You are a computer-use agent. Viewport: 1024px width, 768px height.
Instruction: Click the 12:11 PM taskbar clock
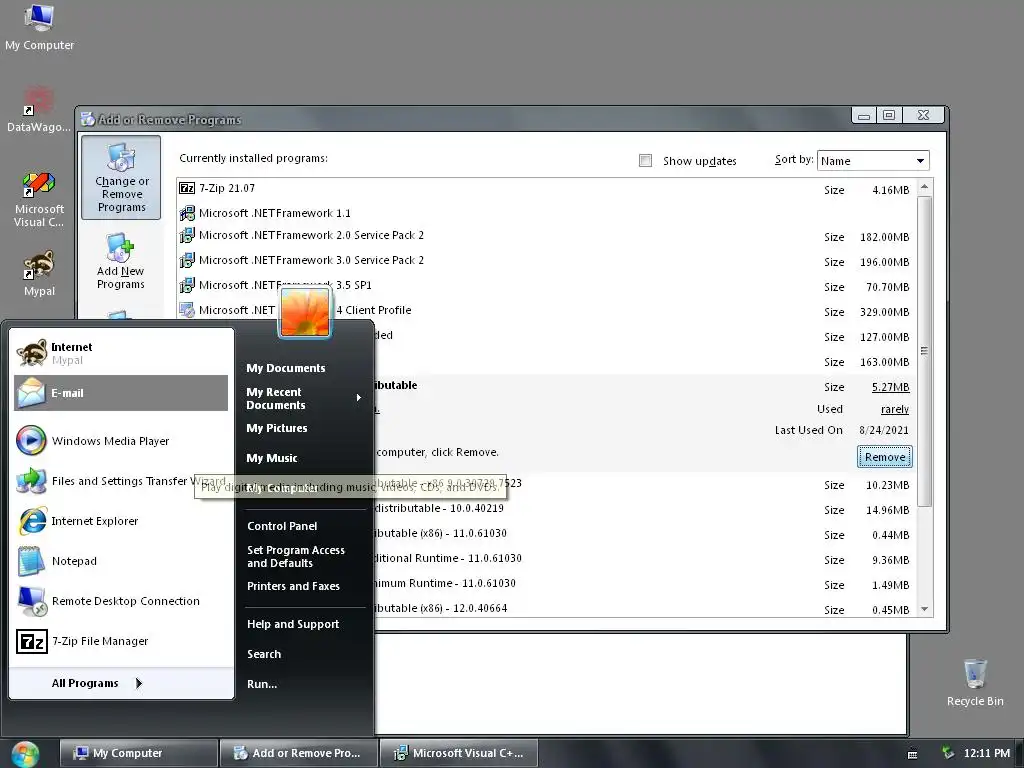pyautogui.click(x=987, y=753)
